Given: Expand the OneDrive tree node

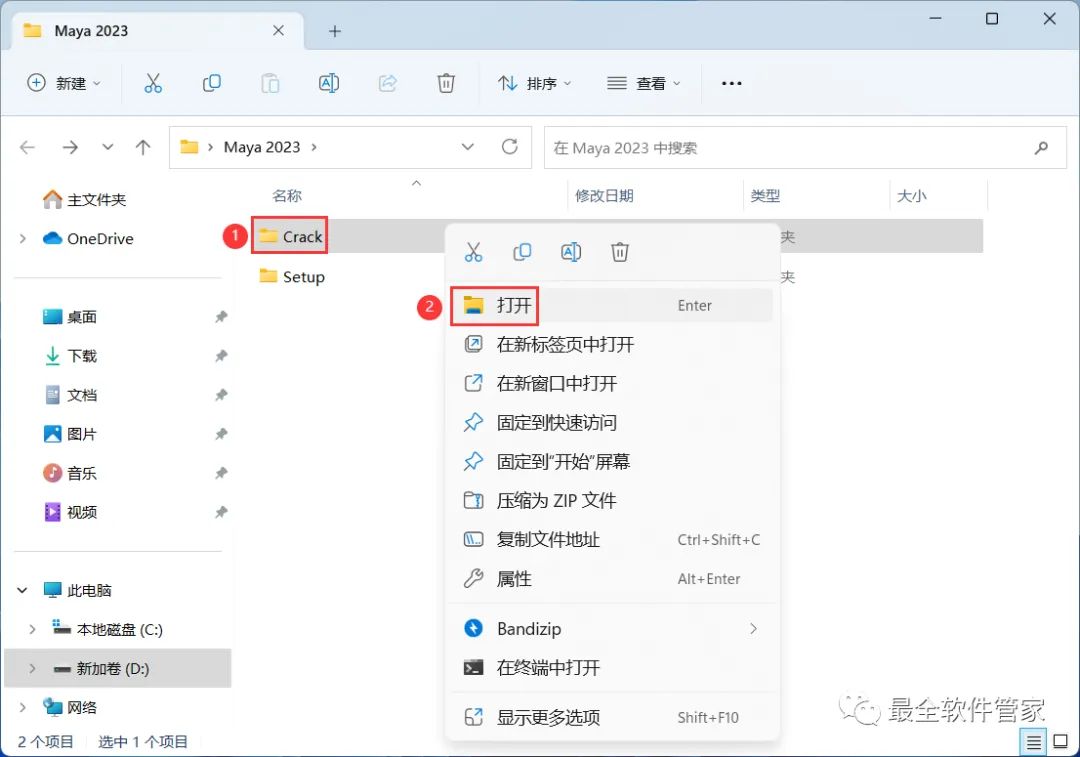Looking at the screenshot, I should pos(23,238).
